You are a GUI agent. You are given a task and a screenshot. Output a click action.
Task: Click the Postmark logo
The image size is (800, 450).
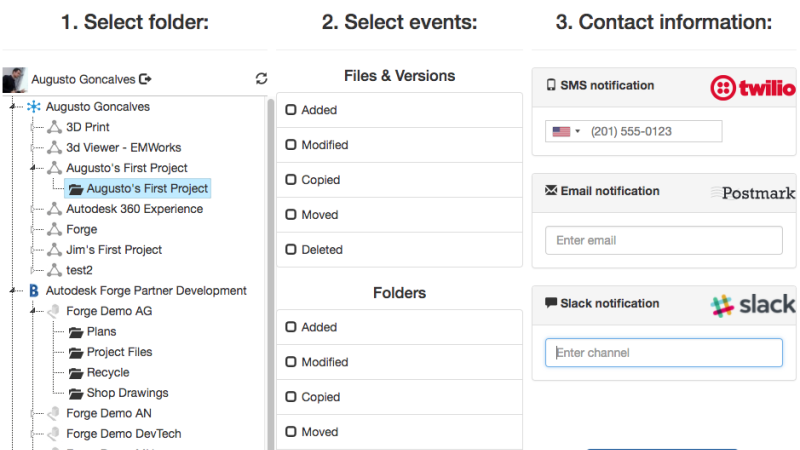pyautogui.click(x=758, y=192)
